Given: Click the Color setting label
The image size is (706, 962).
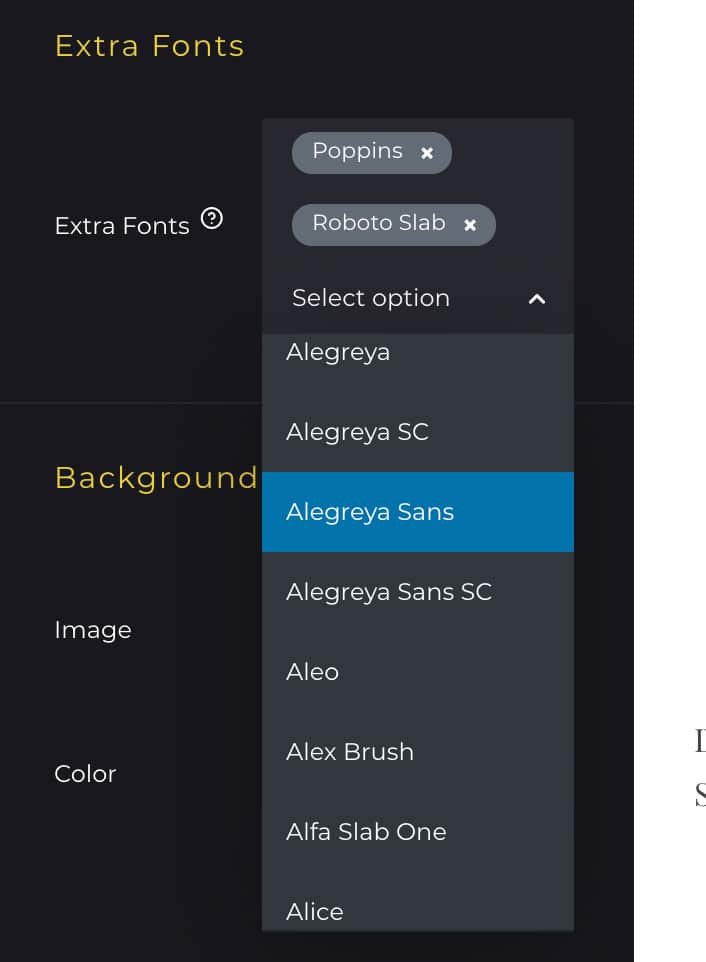Looking at the screenshot, I should click(x=85, y=774).
